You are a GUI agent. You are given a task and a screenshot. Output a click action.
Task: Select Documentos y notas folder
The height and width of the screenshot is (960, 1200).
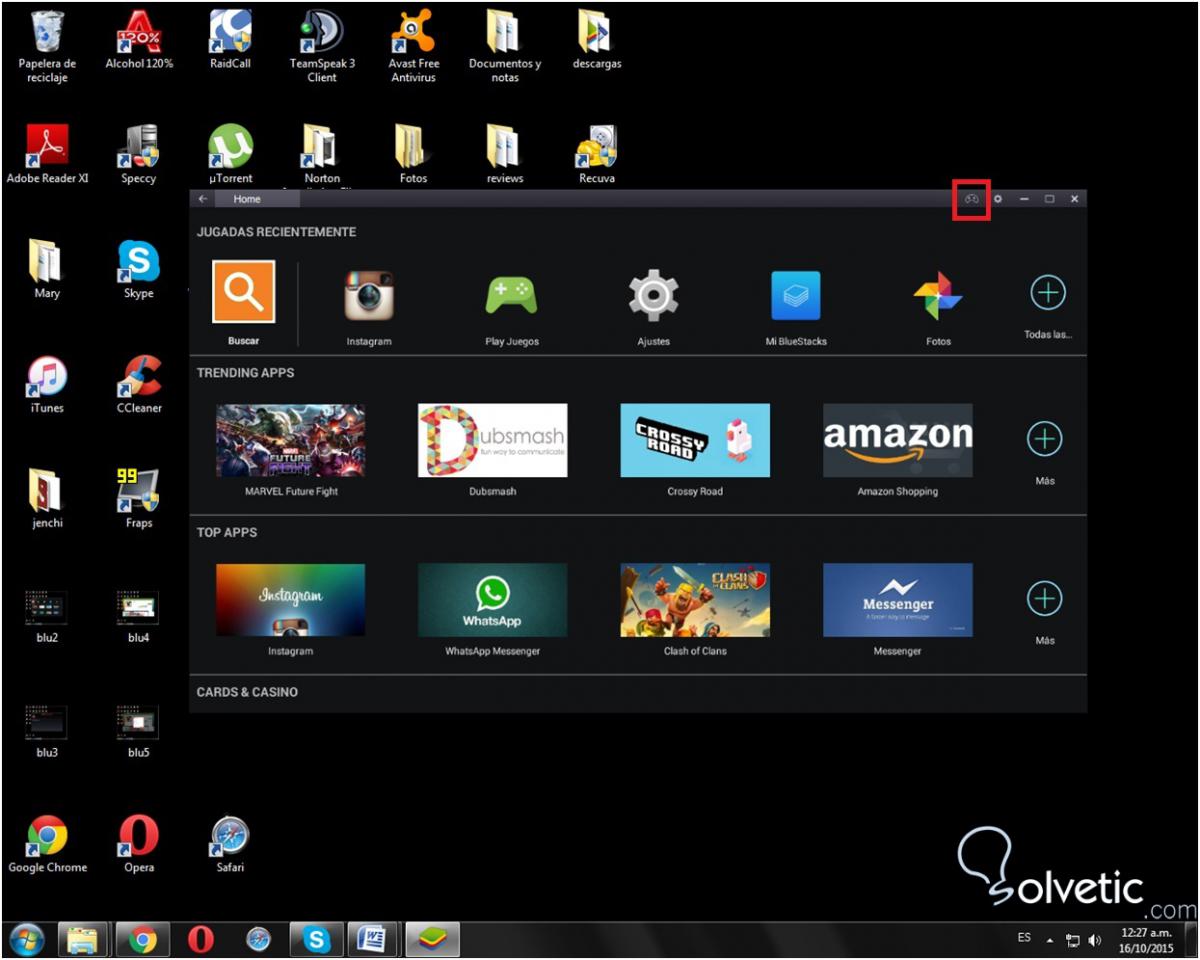click(x=505, y=46)
